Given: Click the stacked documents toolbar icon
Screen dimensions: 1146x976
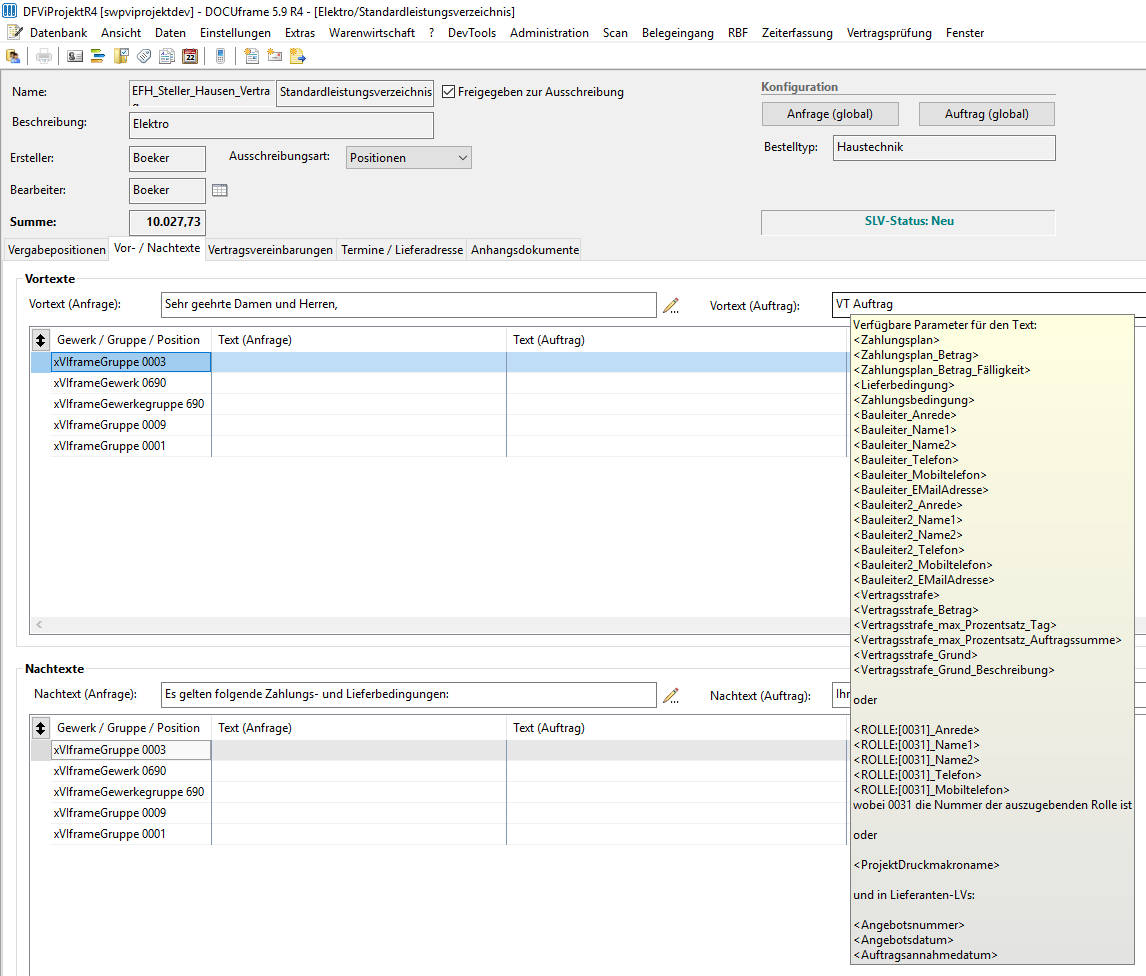Looking at the screenshot, I should tap(167, 56).
